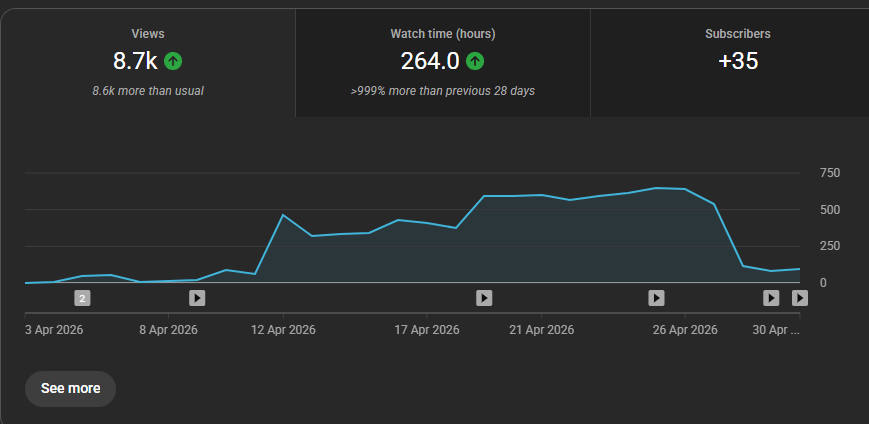869x424 pixels.
Task: Switch to Watch time (hours) tab
Action: point(443,63)
